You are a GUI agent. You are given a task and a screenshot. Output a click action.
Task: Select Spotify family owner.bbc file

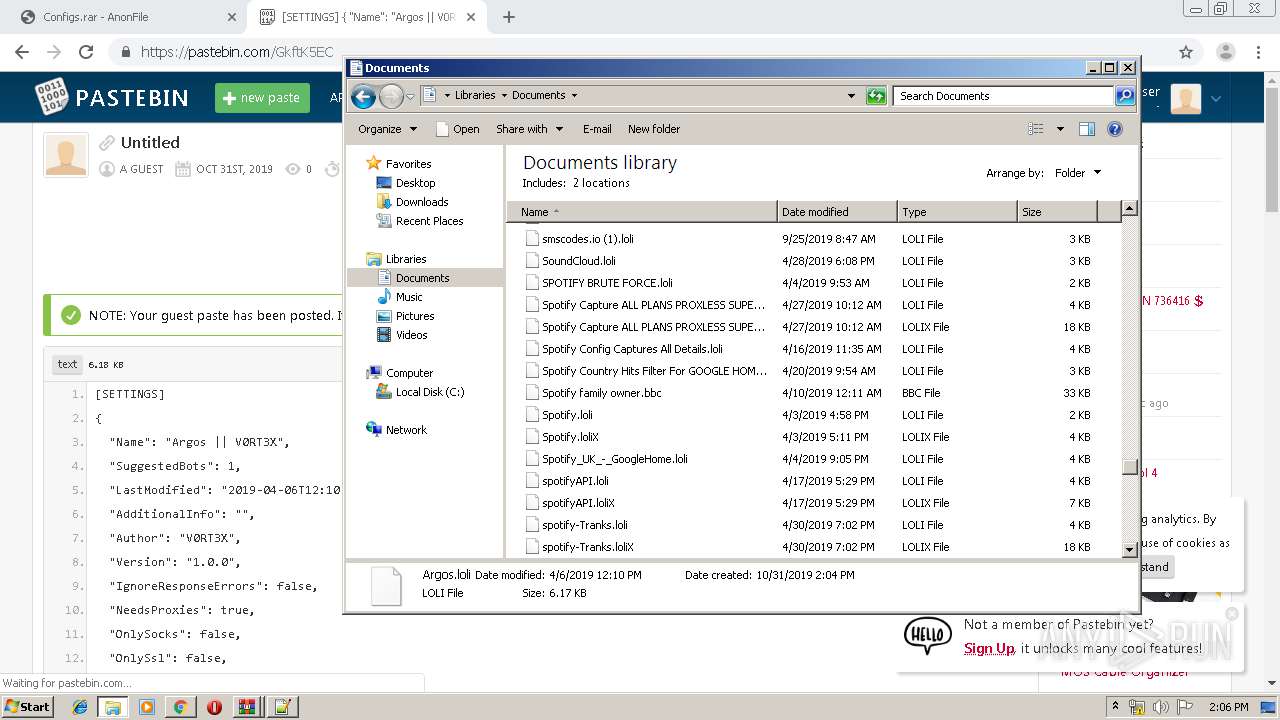(x=602, y=393)
